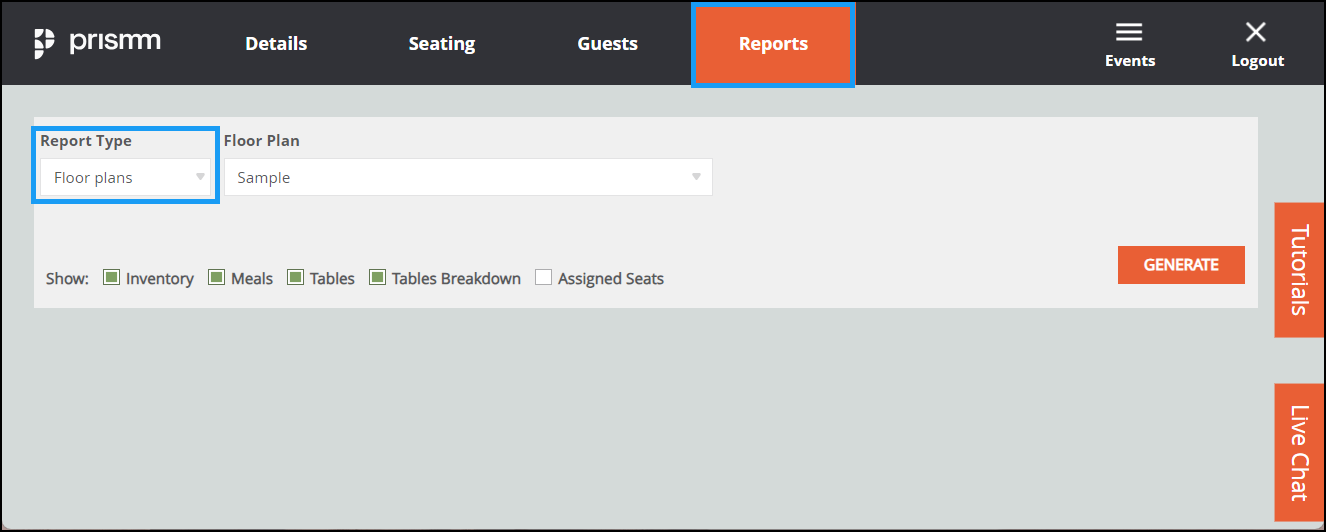Click the Logout X icon
1326x532 pixels.
1256,32
